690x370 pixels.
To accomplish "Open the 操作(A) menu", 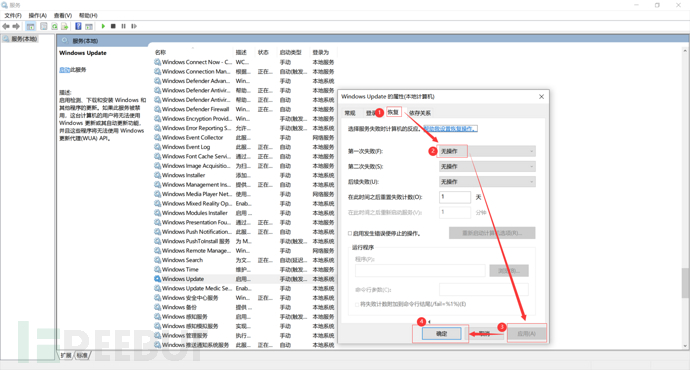I will (37, 15).
